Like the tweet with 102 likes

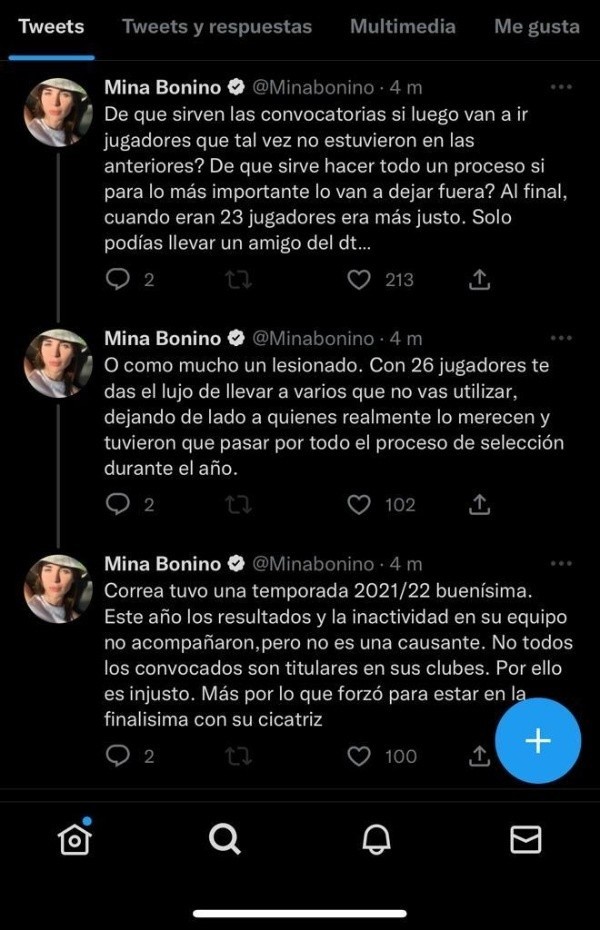click(x=359, y=505)
